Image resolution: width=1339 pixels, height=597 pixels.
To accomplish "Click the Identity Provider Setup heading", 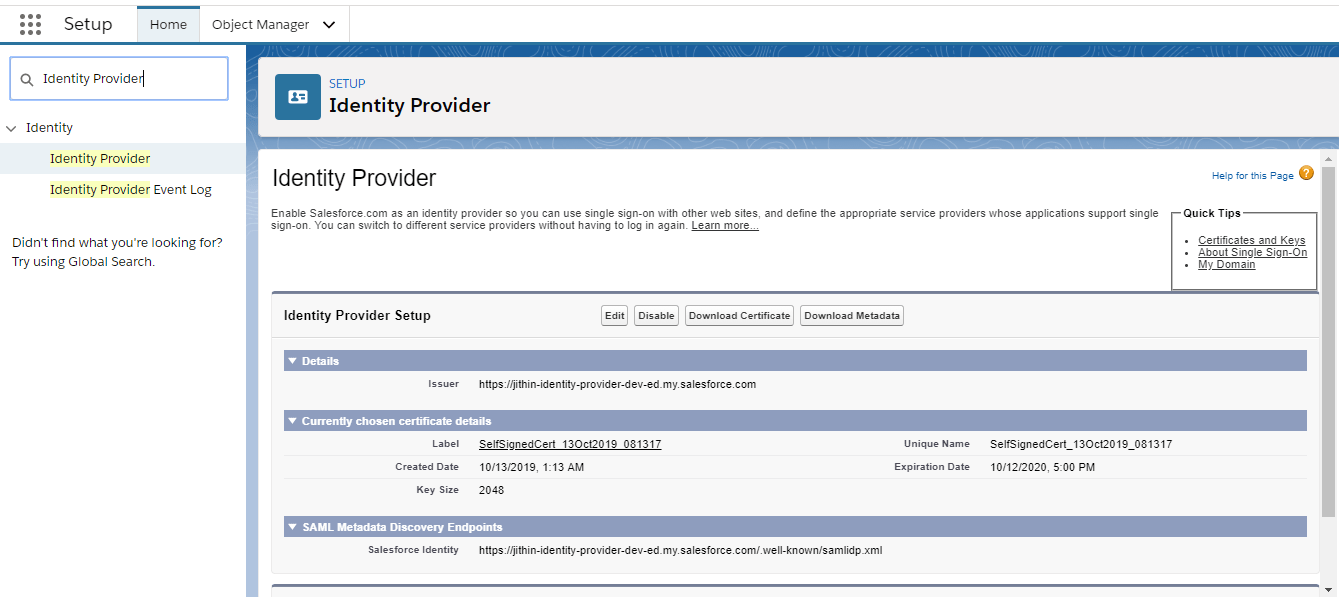I will 357,315.
